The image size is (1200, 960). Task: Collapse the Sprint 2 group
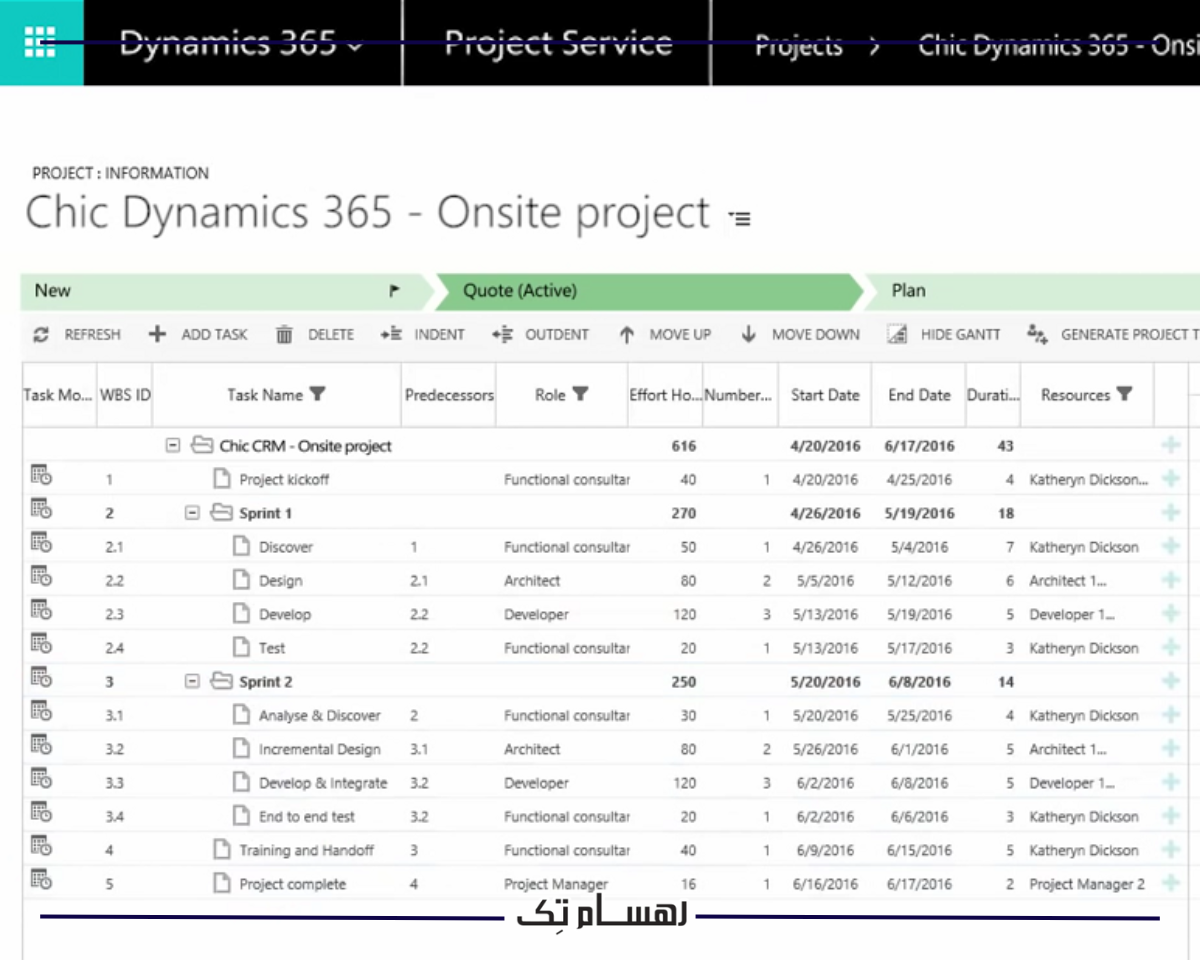tap(192, 682)
